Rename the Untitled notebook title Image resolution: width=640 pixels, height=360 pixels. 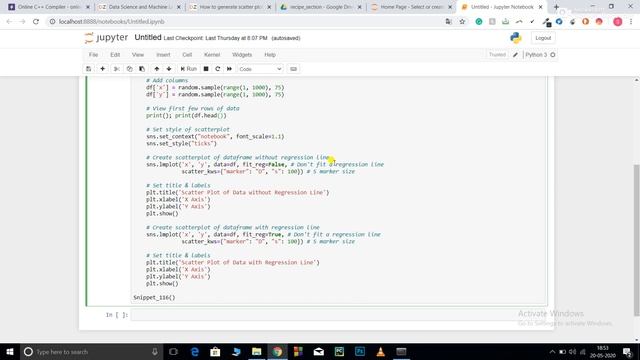tap(148, 38)
